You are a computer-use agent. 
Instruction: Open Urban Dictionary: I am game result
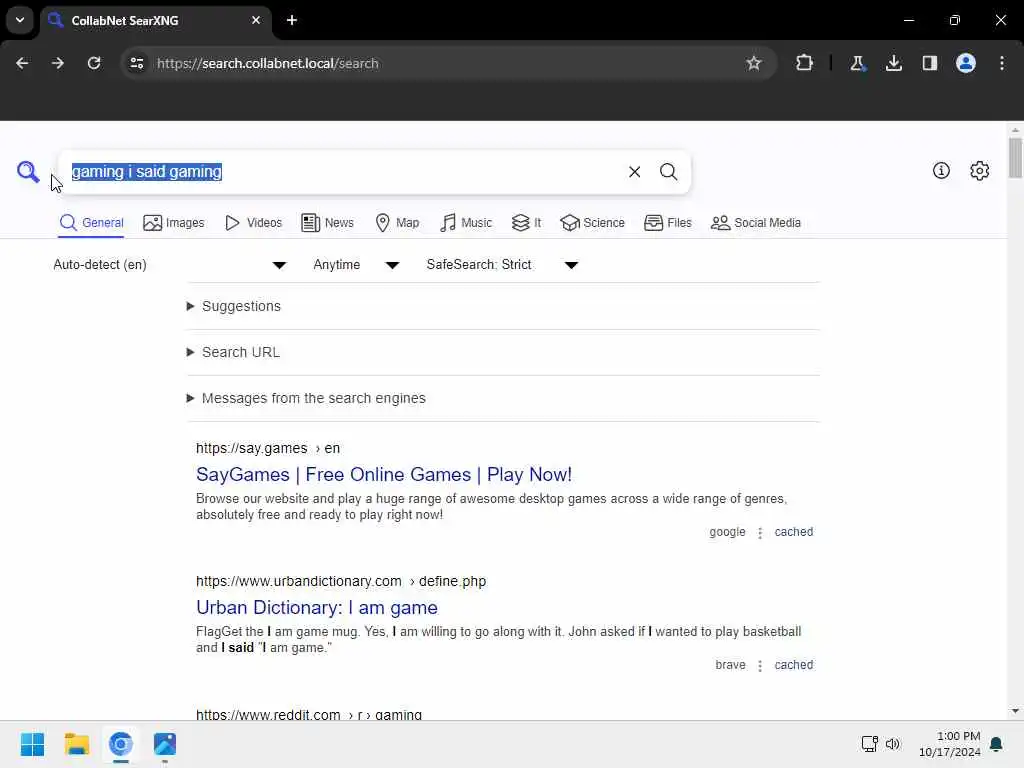317,607
